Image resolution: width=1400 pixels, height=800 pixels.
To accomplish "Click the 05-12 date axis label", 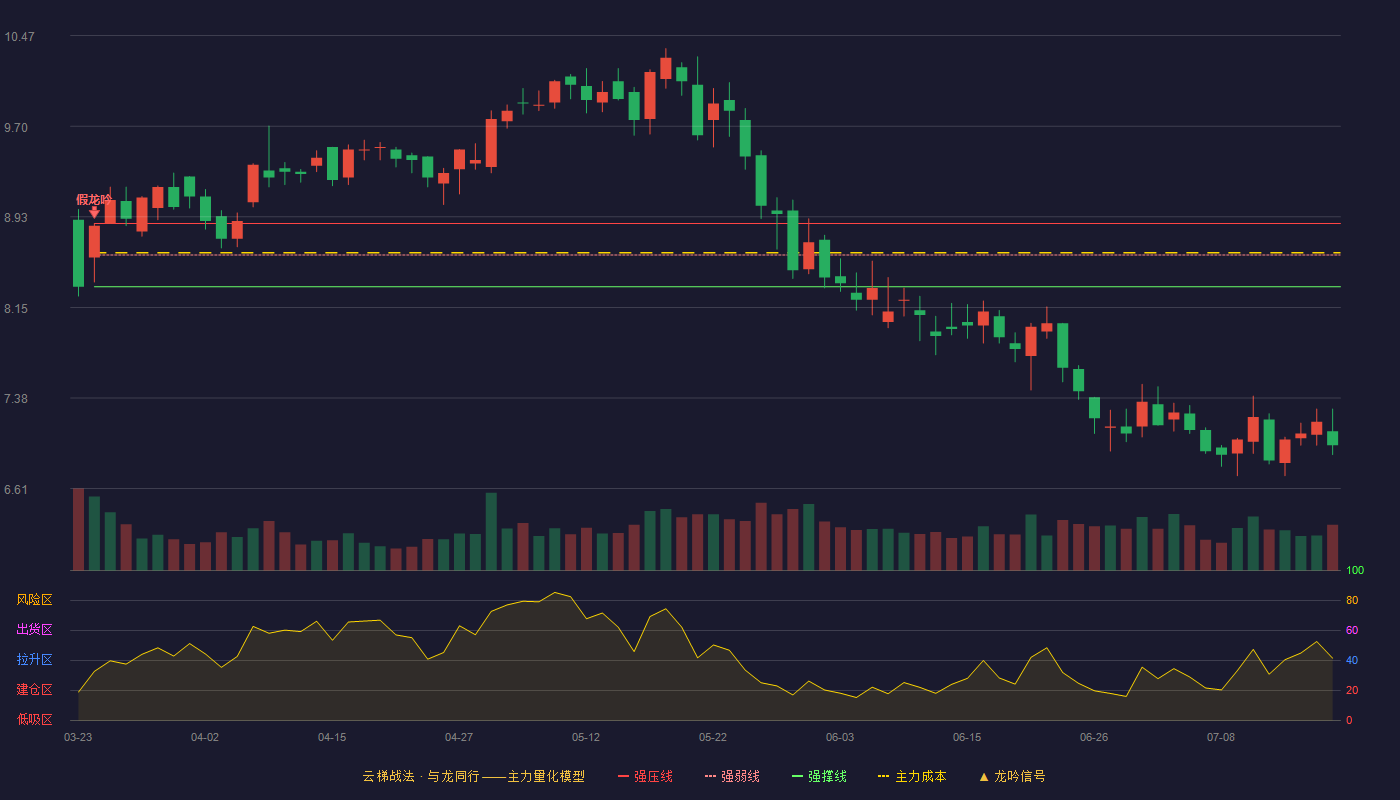I will click(586, 737).
